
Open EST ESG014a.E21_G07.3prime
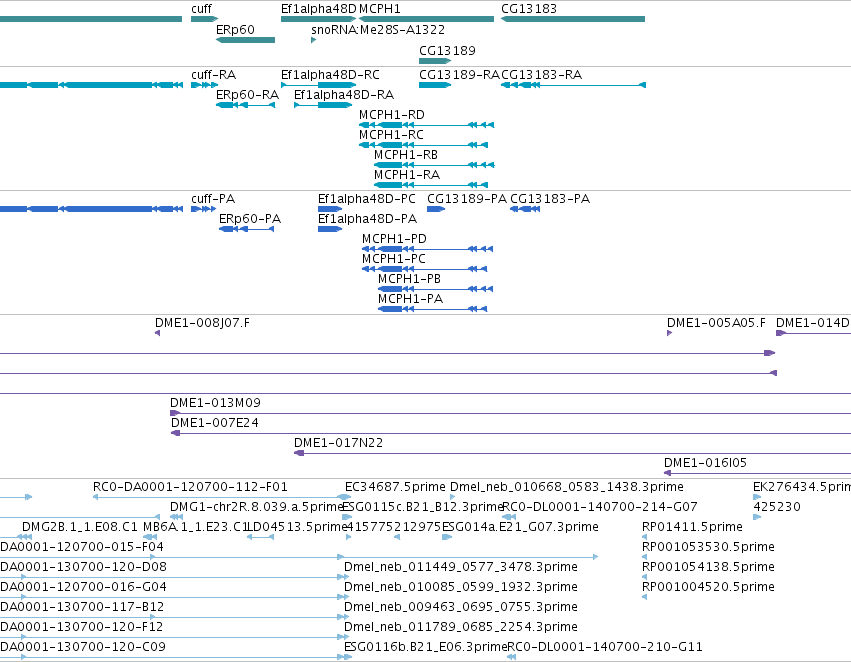point(520,527)
